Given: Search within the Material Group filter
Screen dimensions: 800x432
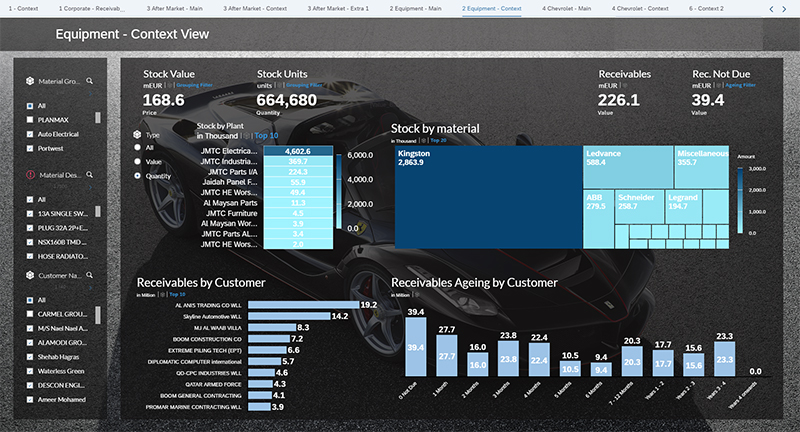Looking at the screenshot, I should (x=90, y=81).
